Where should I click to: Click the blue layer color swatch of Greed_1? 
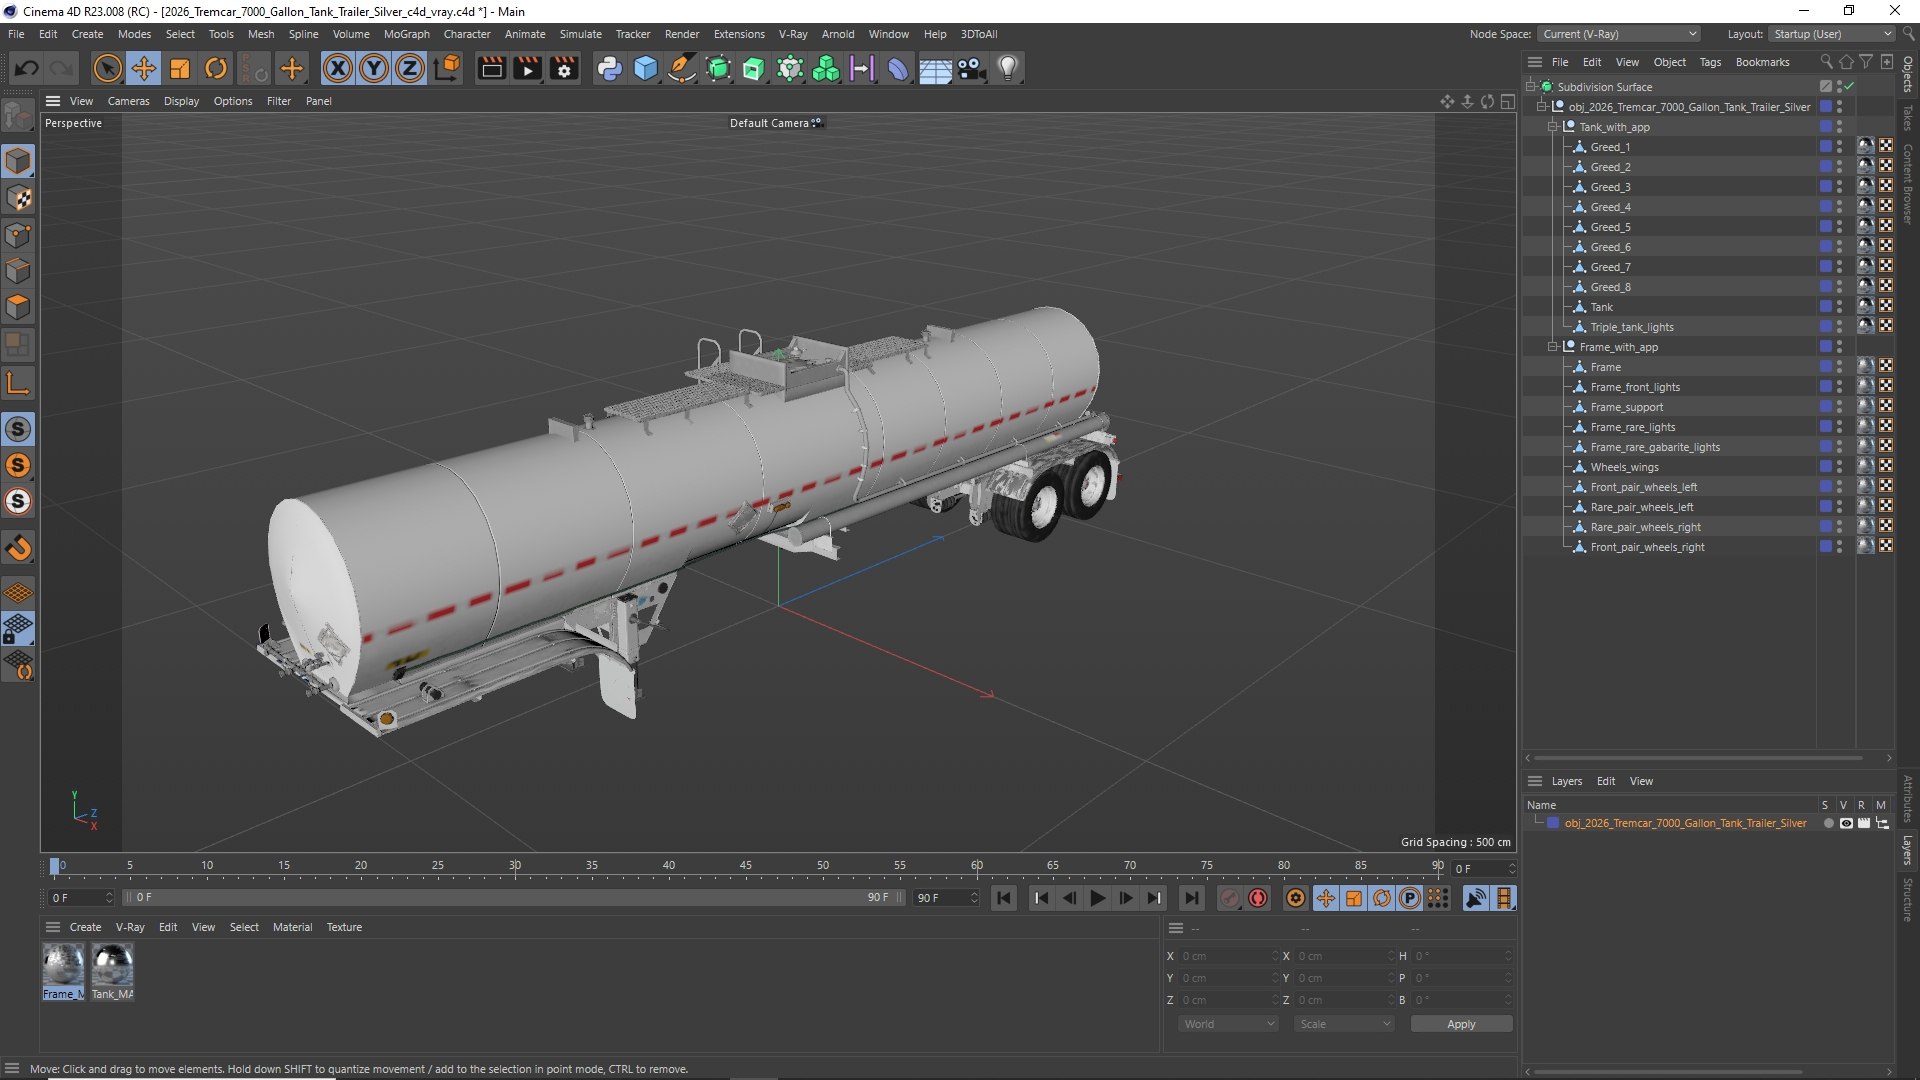[1825, 147]
